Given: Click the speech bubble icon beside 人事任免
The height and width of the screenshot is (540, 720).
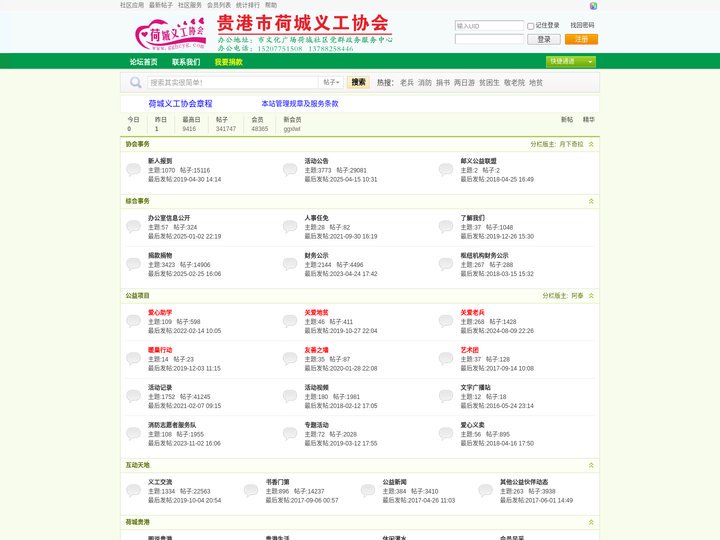Looking at the screenshot, I should tap(290, 226).
